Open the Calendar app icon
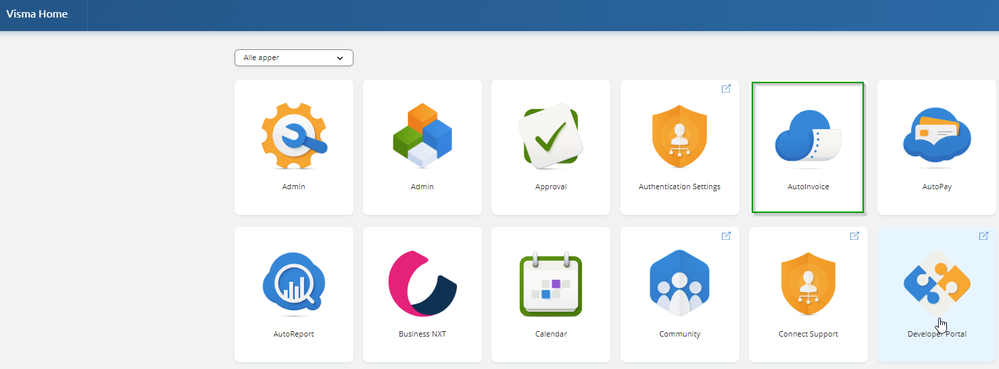The height and width of the screenshot is (369, 999). coord(550,284)
